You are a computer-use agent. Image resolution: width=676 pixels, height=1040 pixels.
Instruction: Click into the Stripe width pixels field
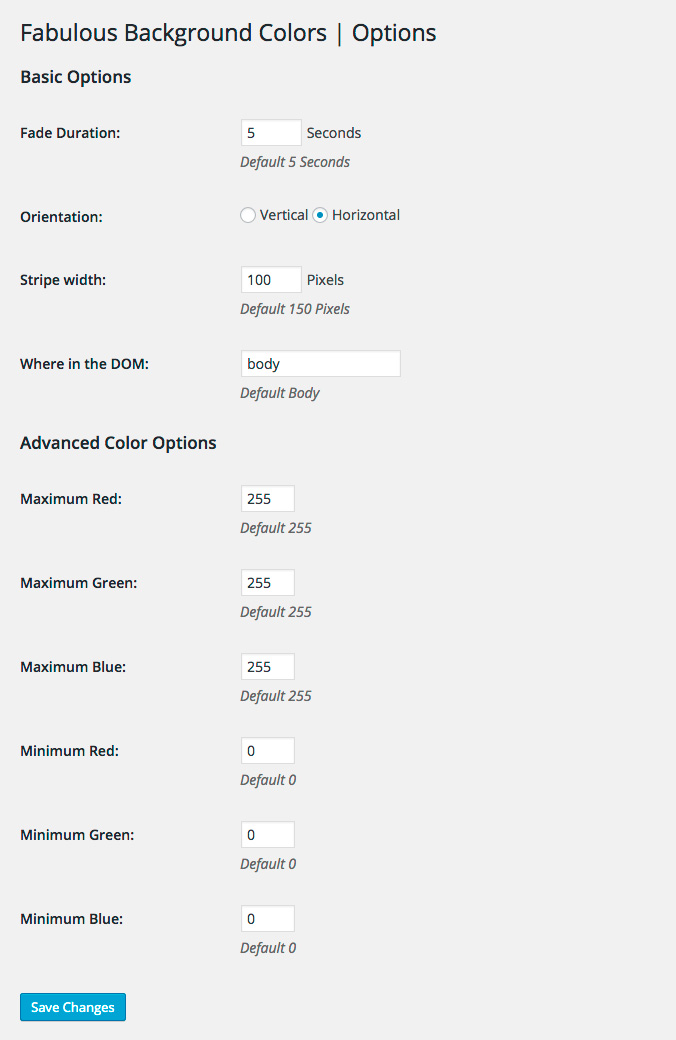pos(271,280)
